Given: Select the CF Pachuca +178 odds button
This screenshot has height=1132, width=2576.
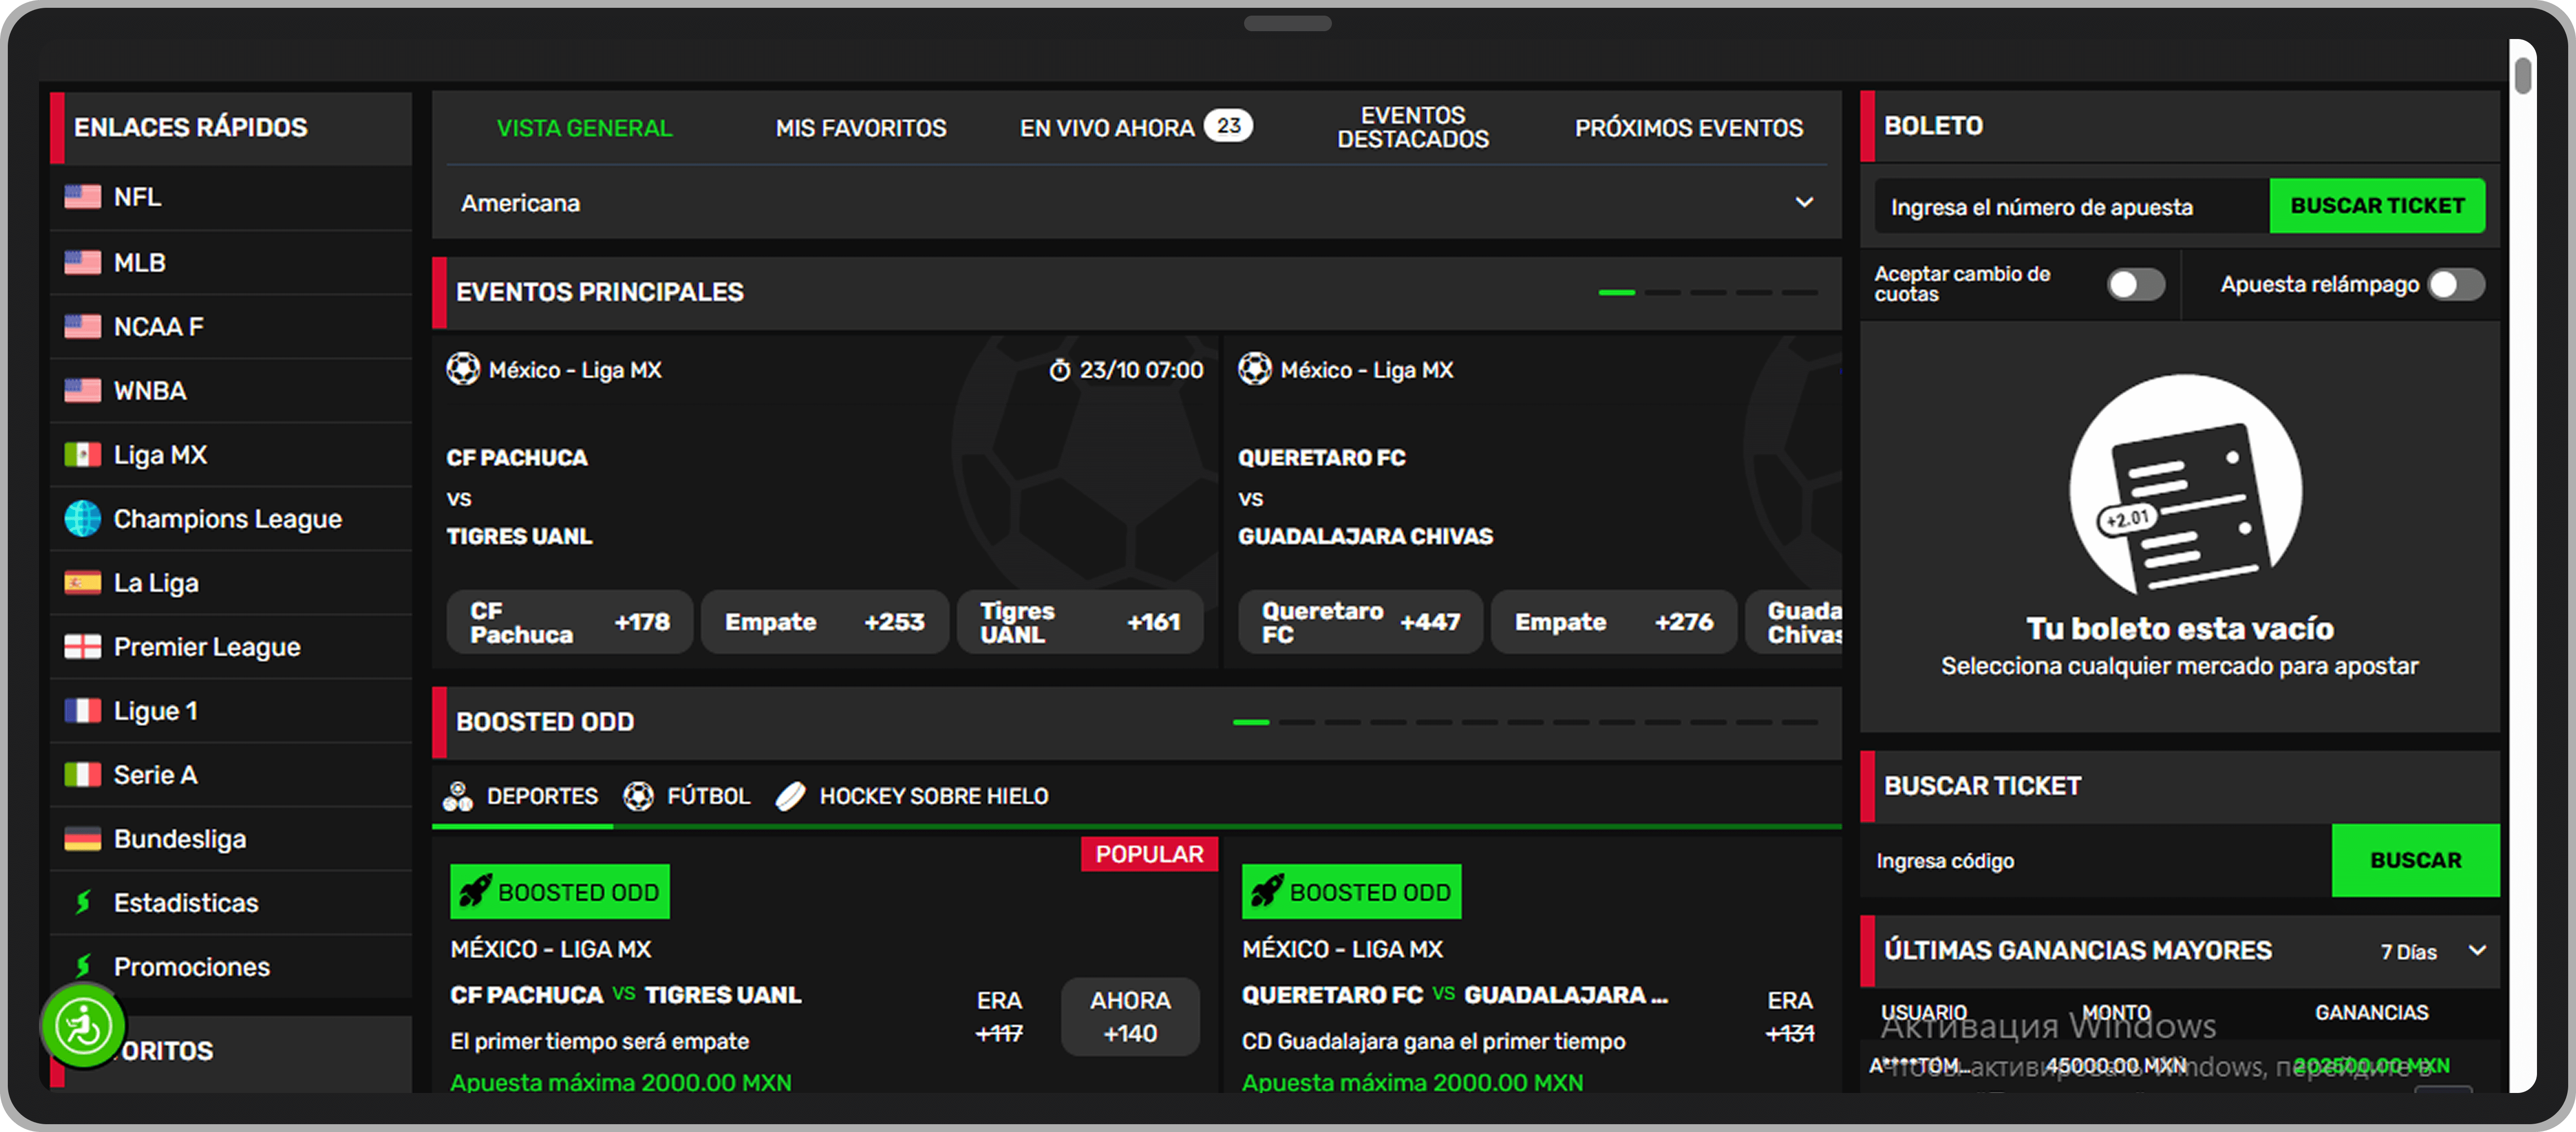Looking at the screenshot, I should [x=569, y=622].
